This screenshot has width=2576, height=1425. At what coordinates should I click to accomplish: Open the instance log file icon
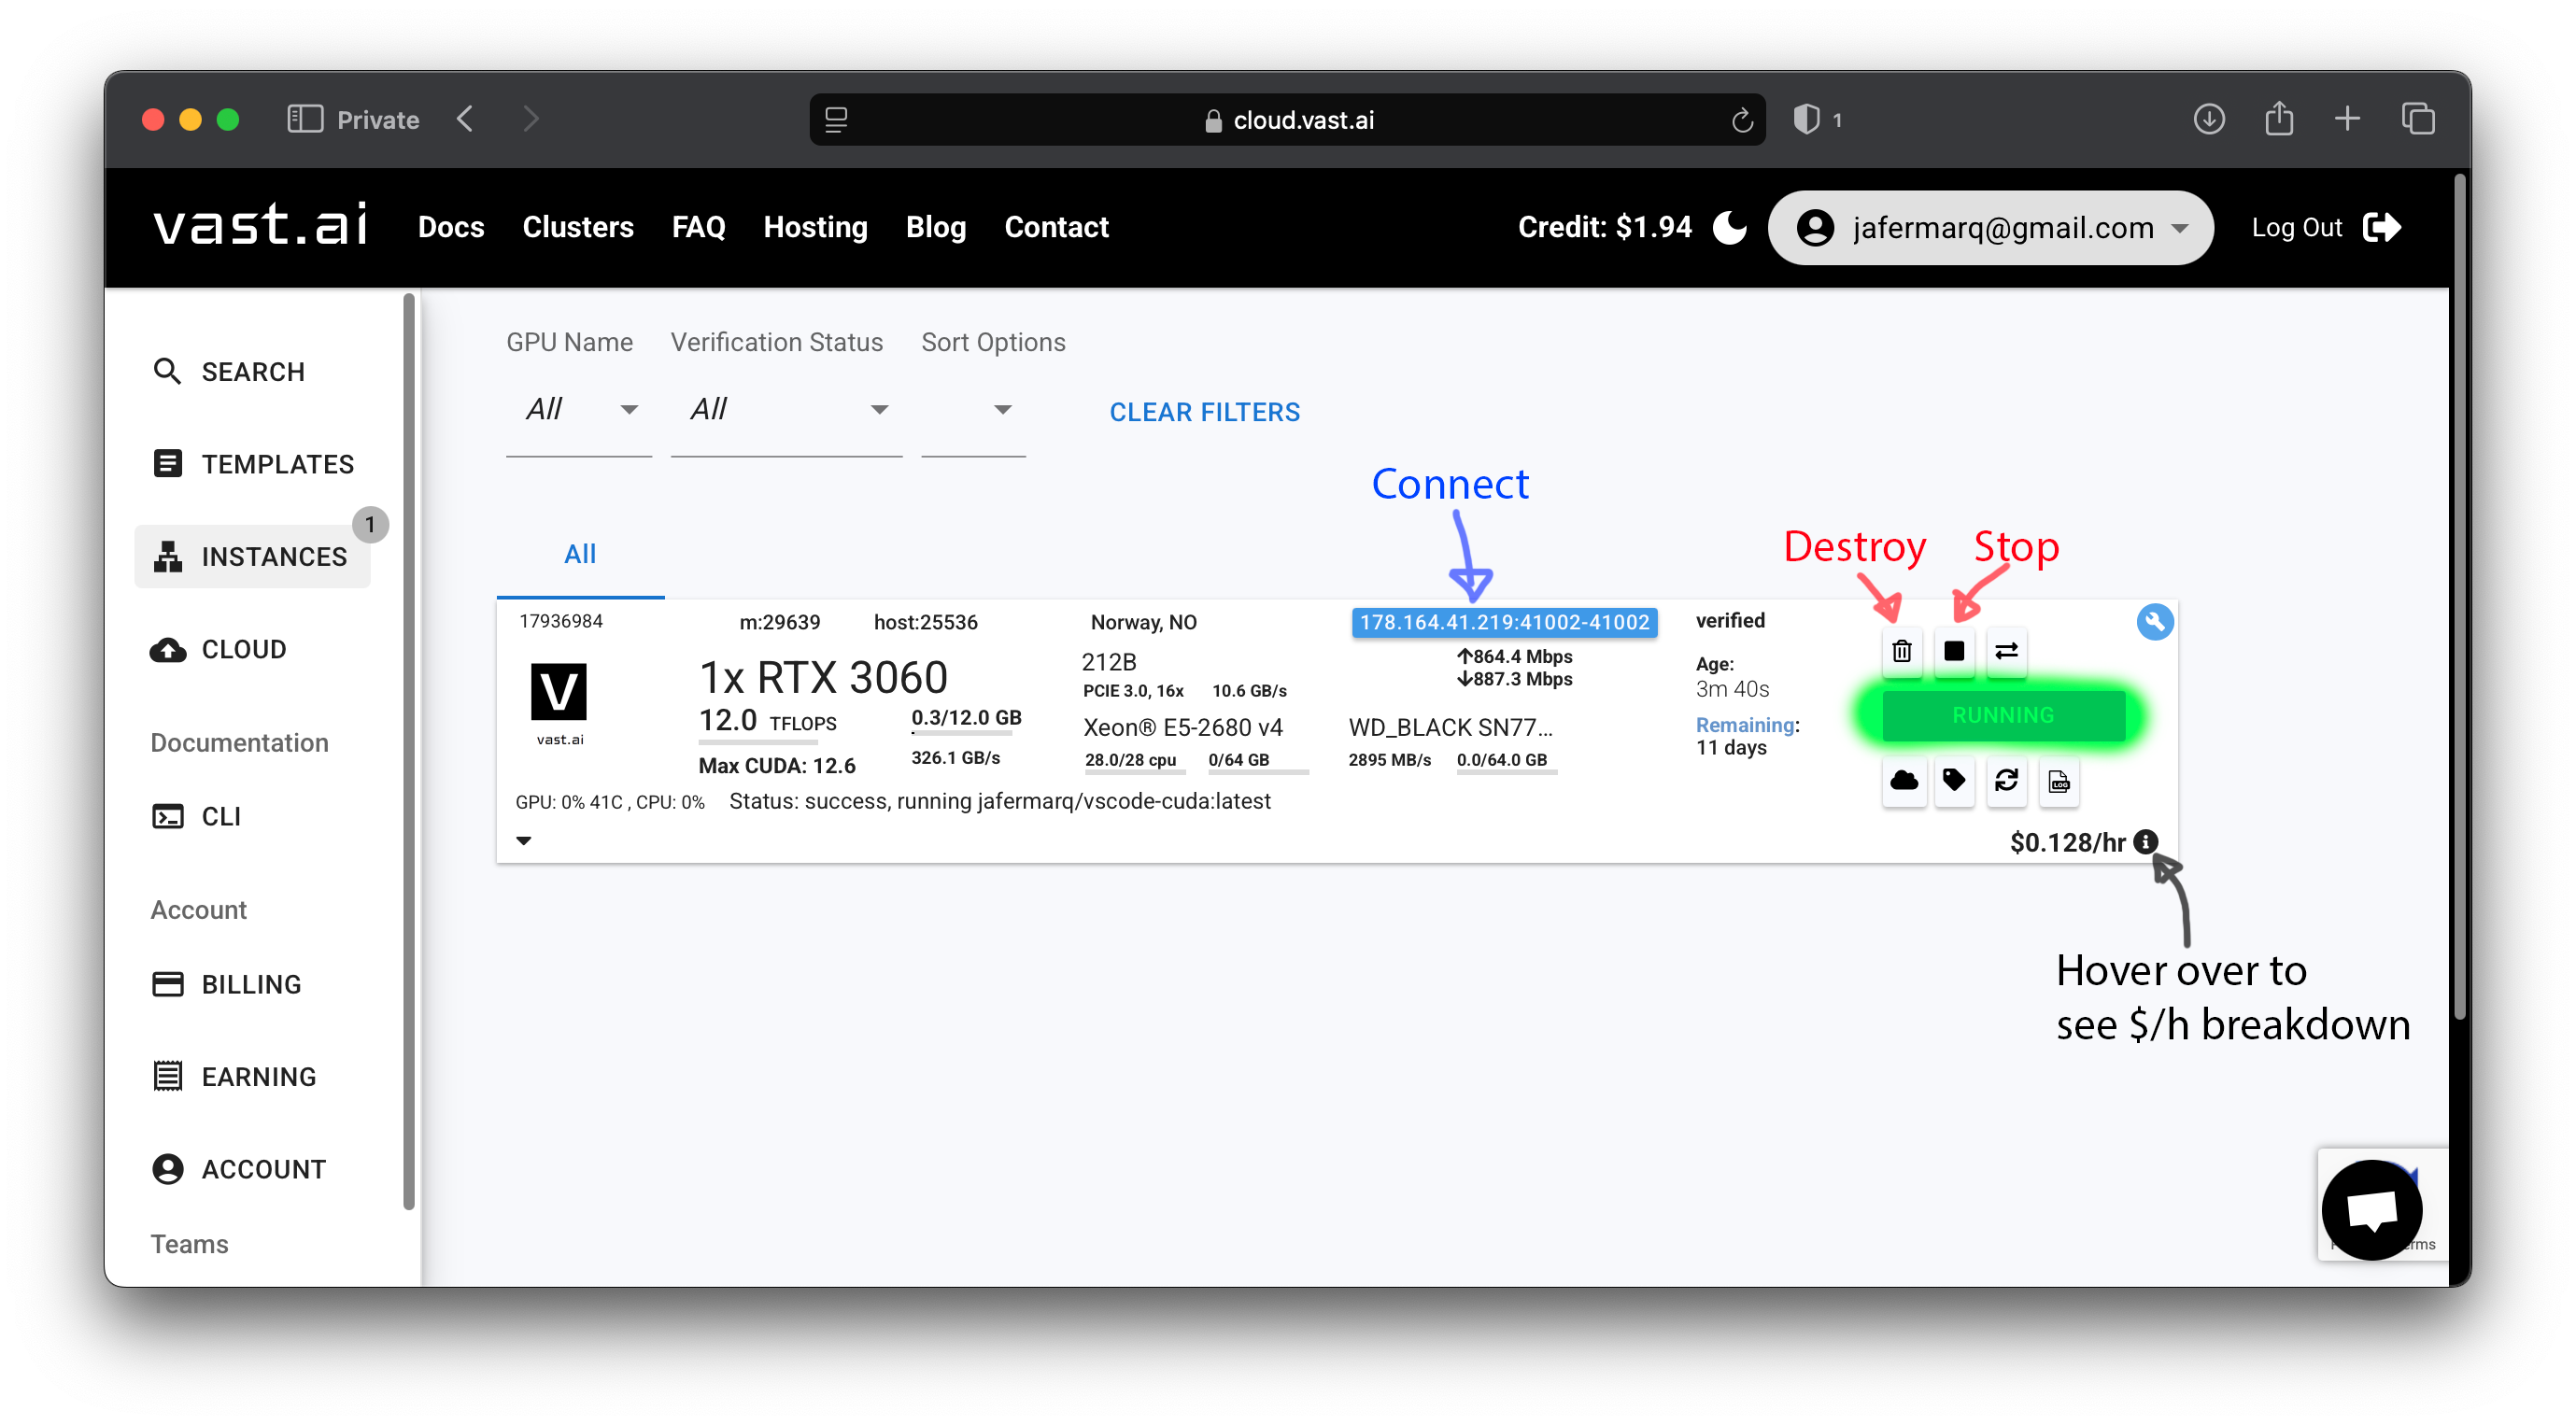click(2058, 780)
